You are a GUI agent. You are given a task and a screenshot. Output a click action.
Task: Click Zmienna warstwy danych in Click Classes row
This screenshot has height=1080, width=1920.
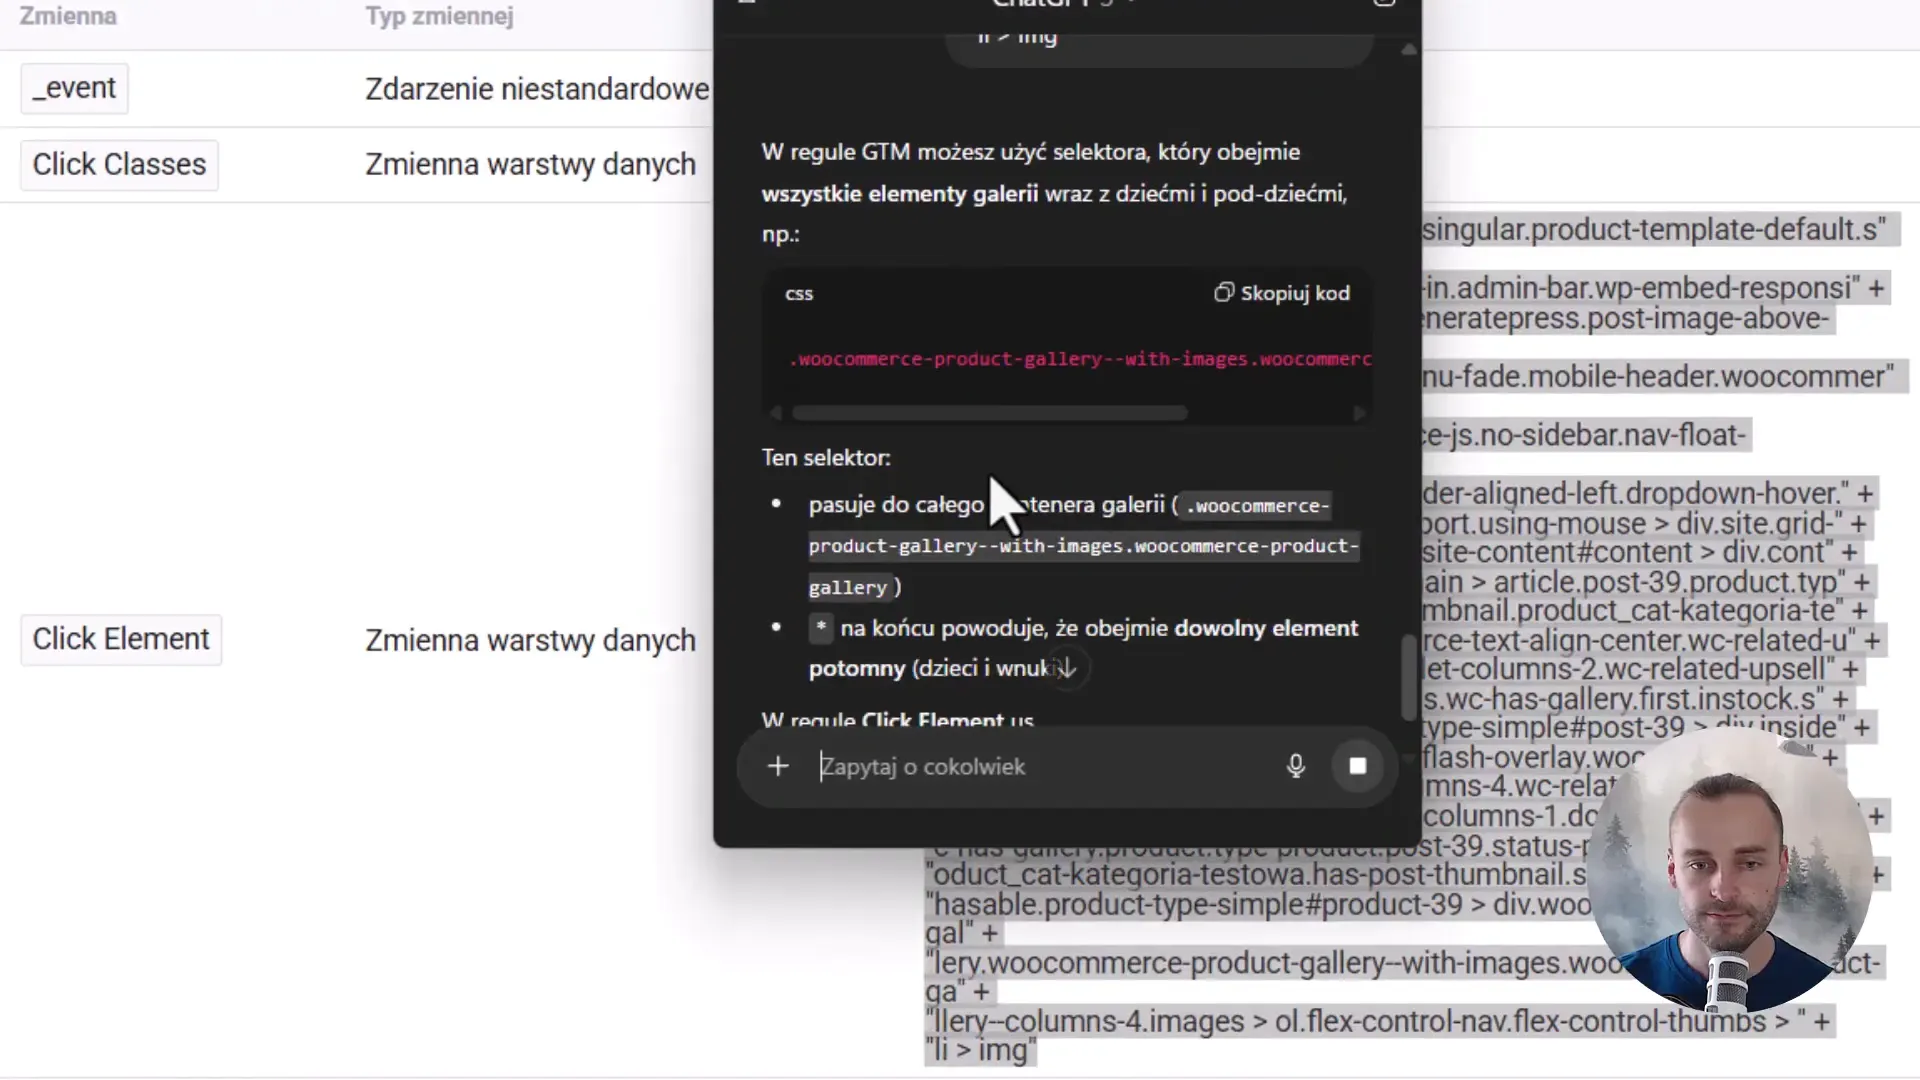click(x=530, y=164)
